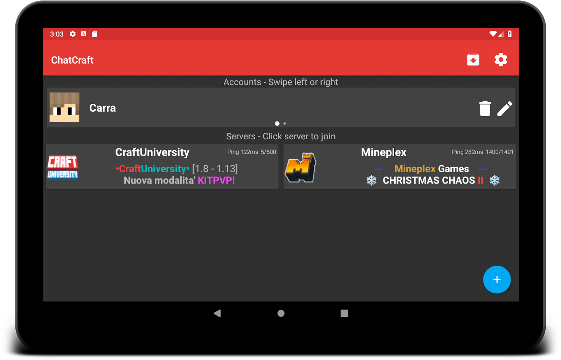Tap the Carra player skin avatar
Image resolution: width=561 pixels, height=360 pixels.
click(64, 107)
